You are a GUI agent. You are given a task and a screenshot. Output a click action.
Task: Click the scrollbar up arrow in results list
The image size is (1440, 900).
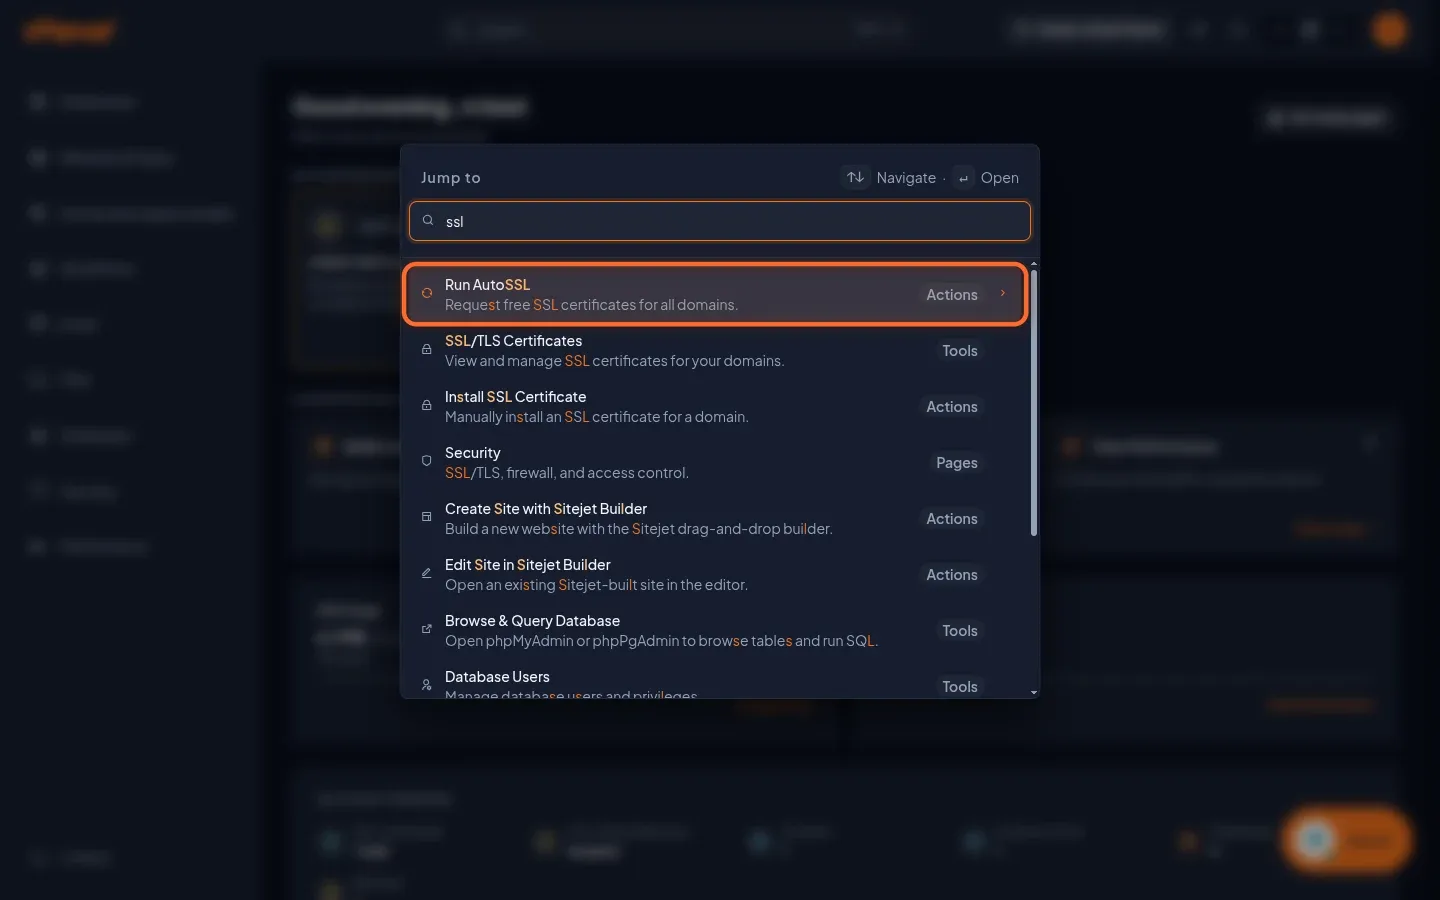pos(1034,264)
